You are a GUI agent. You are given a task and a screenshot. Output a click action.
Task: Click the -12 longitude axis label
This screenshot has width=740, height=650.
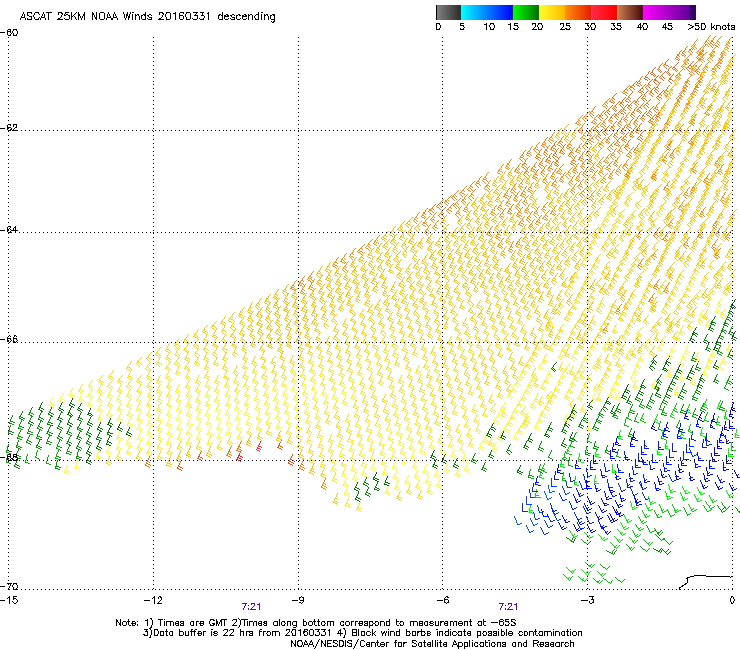[153, 600]
